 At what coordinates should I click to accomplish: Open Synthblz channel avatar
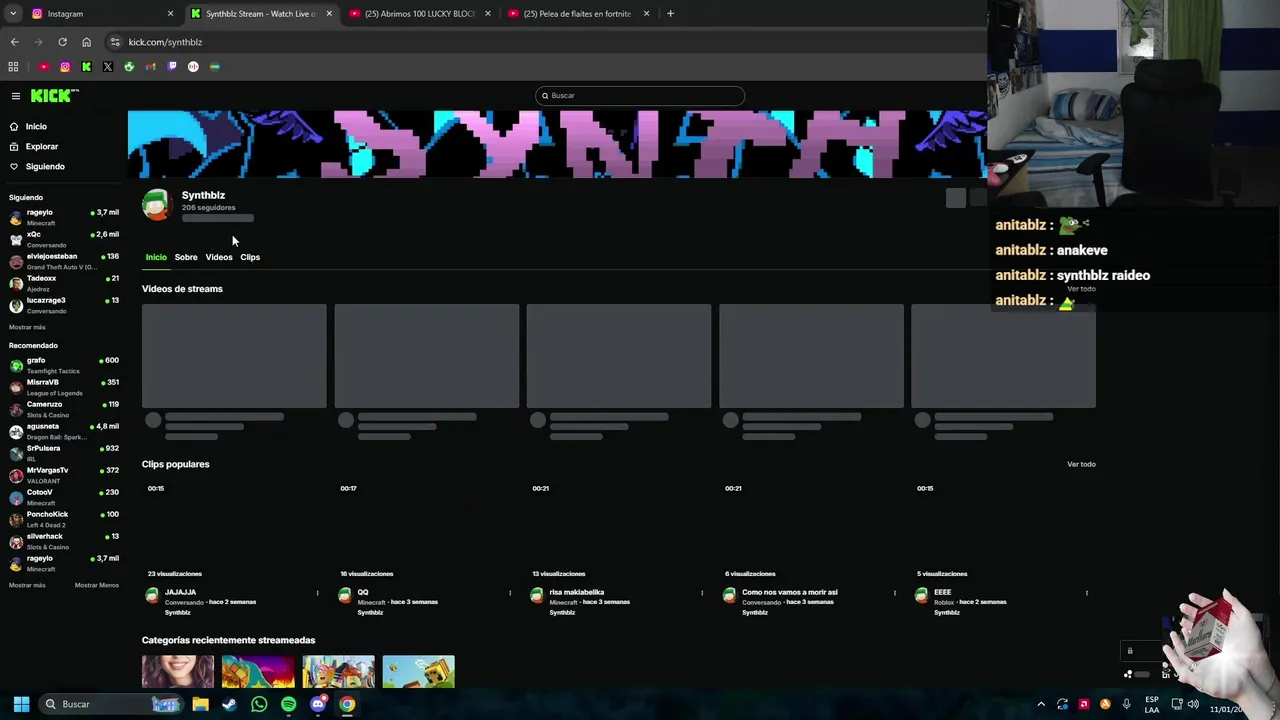[x=156, y=204]
